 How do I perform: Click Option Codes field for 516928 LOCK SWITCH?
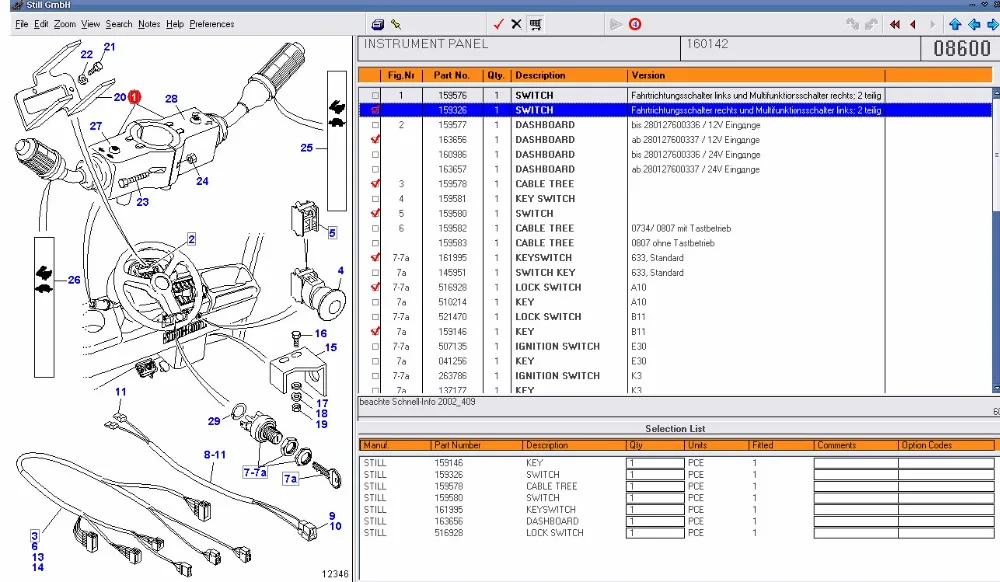946,533
